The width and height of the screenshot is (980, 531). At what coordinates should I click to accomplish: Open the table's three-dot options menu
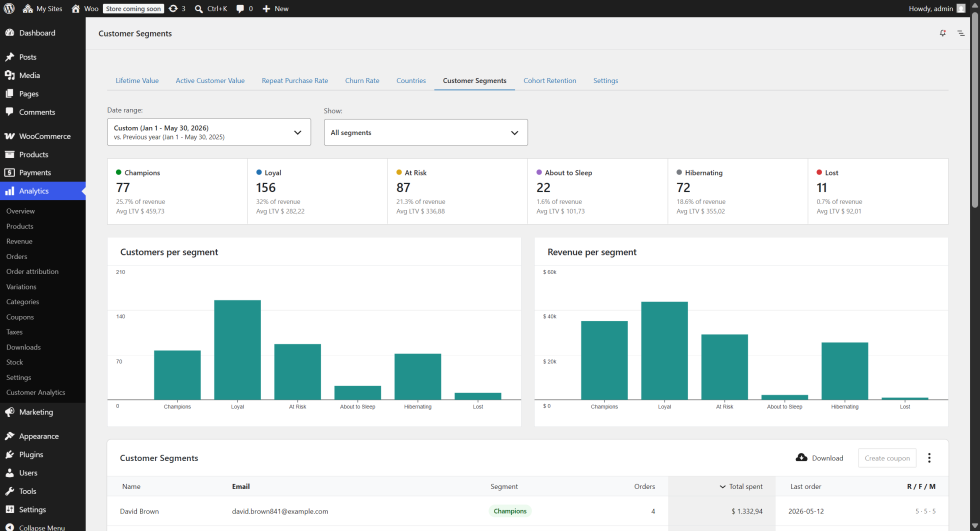pyautogui.click(x=929, y=458)
